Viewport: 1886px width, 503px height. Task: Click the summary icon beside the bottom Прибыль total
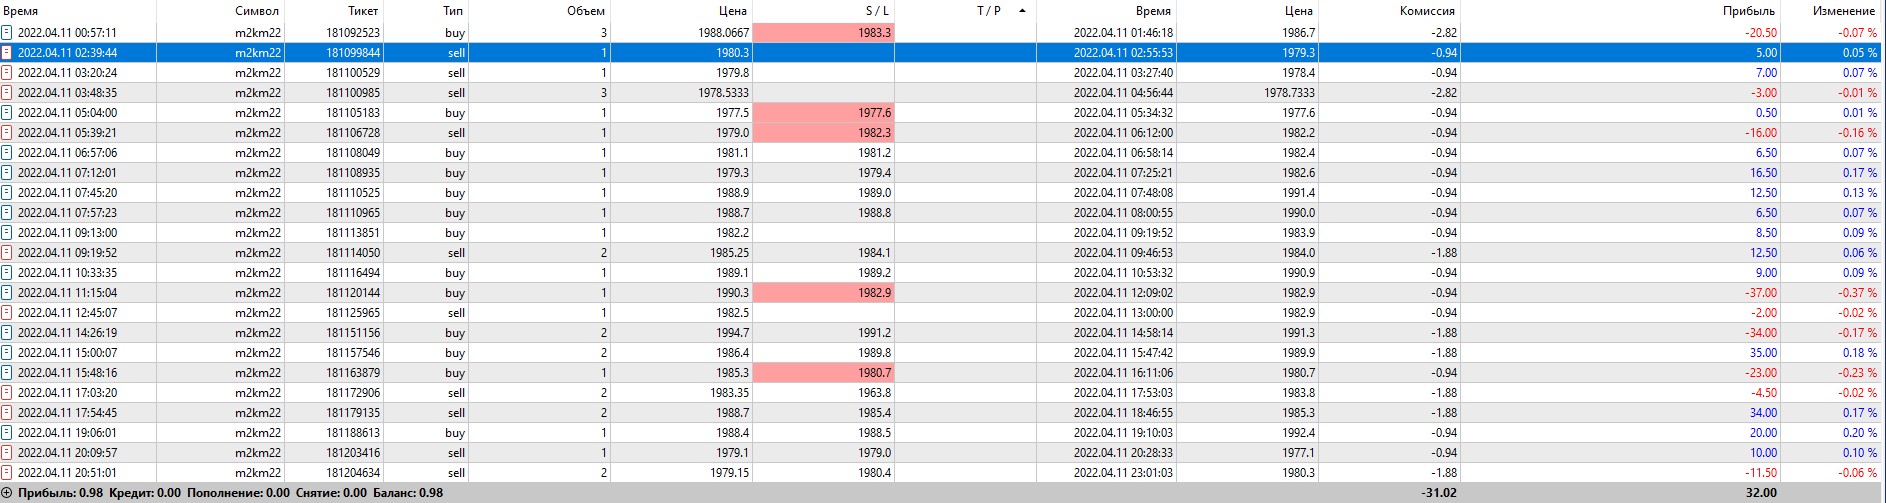(8, 492)
